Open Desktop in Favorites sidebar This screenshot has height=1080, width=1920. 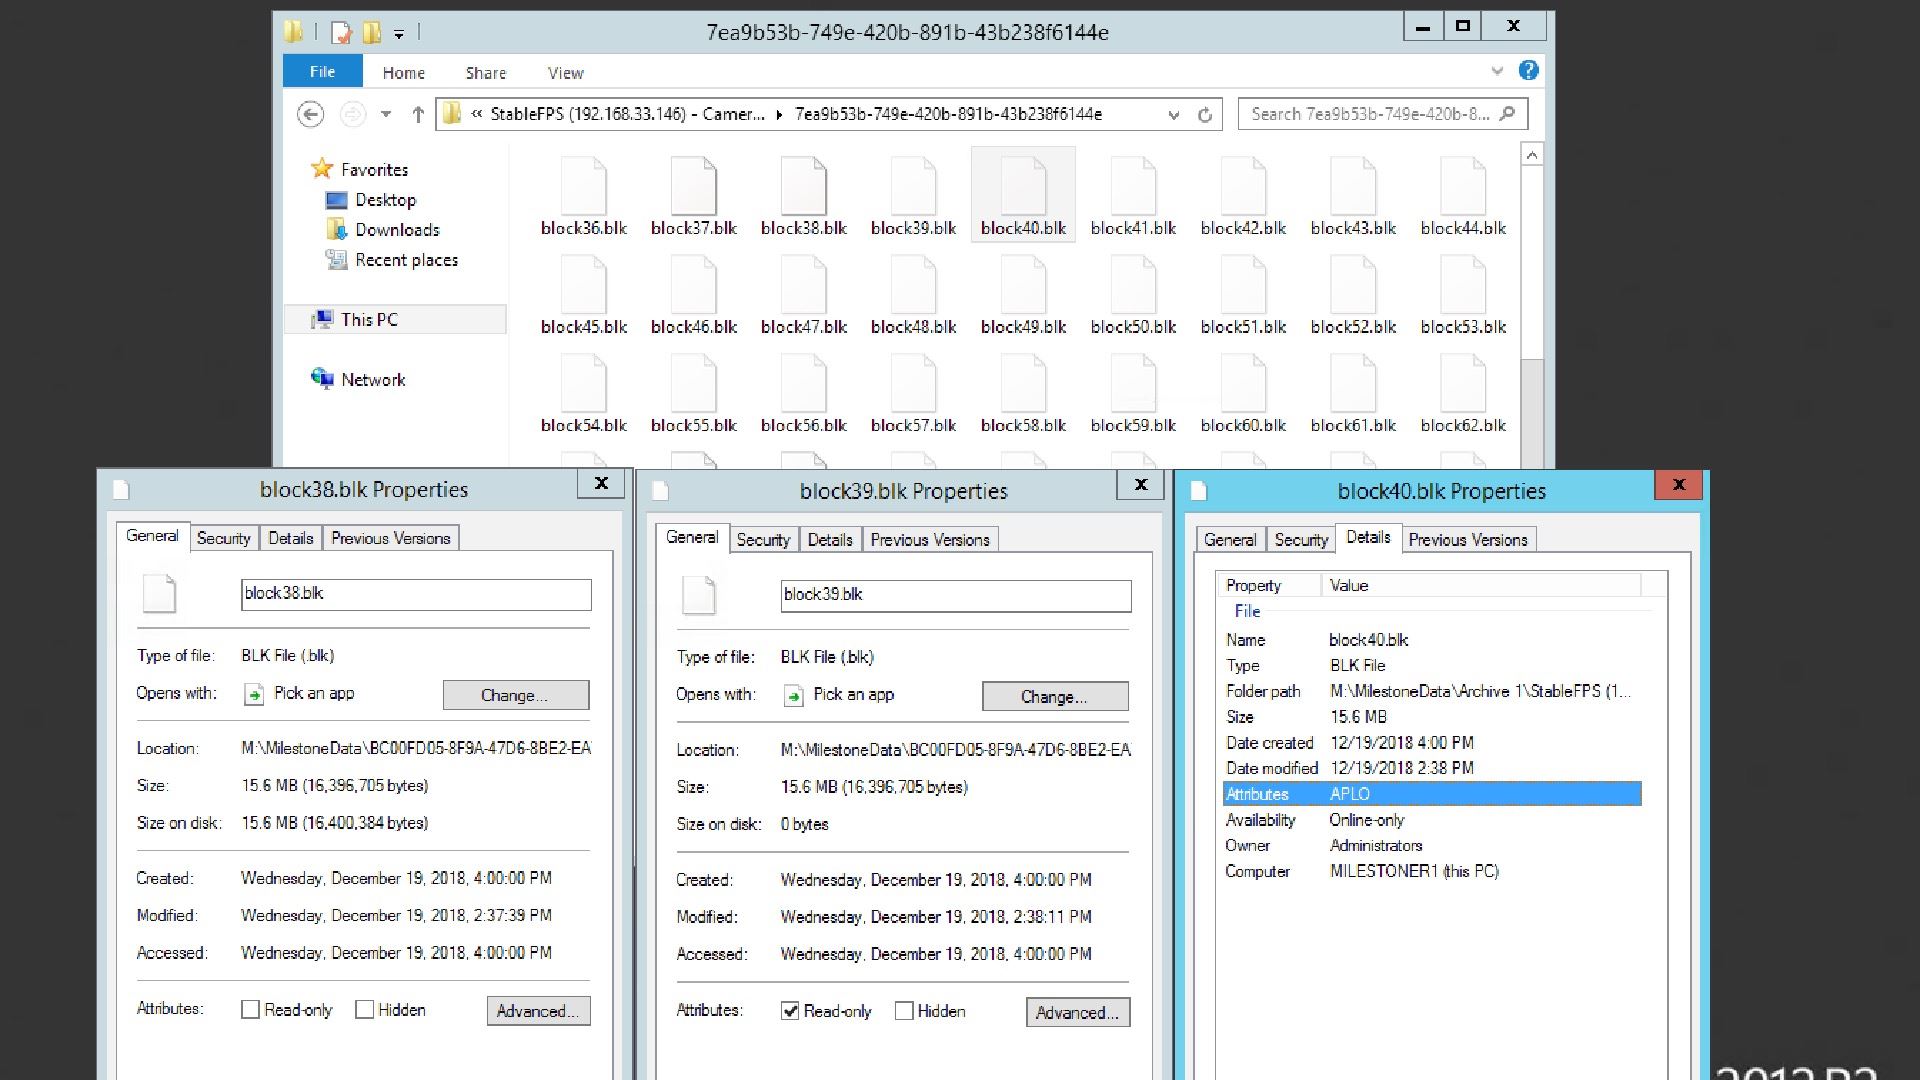385,200
